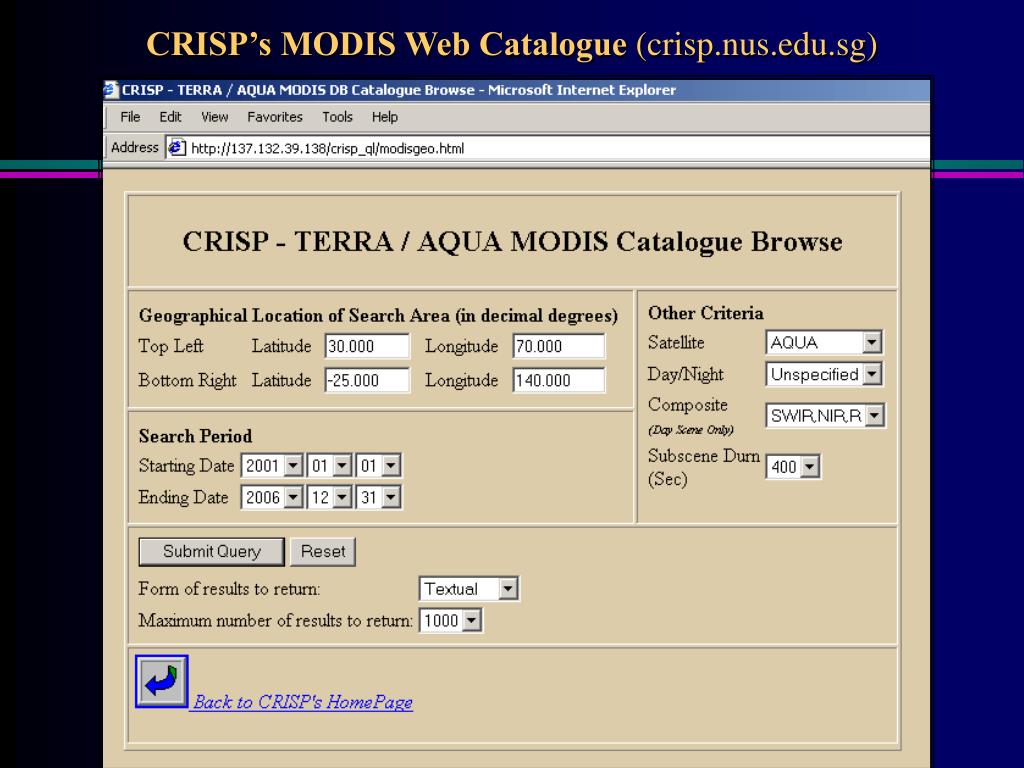The width and height of the screenshot is (1024, 768).
Task: Click the 'Composite' label
Action: pyautogui.click(x=688, y=405)
